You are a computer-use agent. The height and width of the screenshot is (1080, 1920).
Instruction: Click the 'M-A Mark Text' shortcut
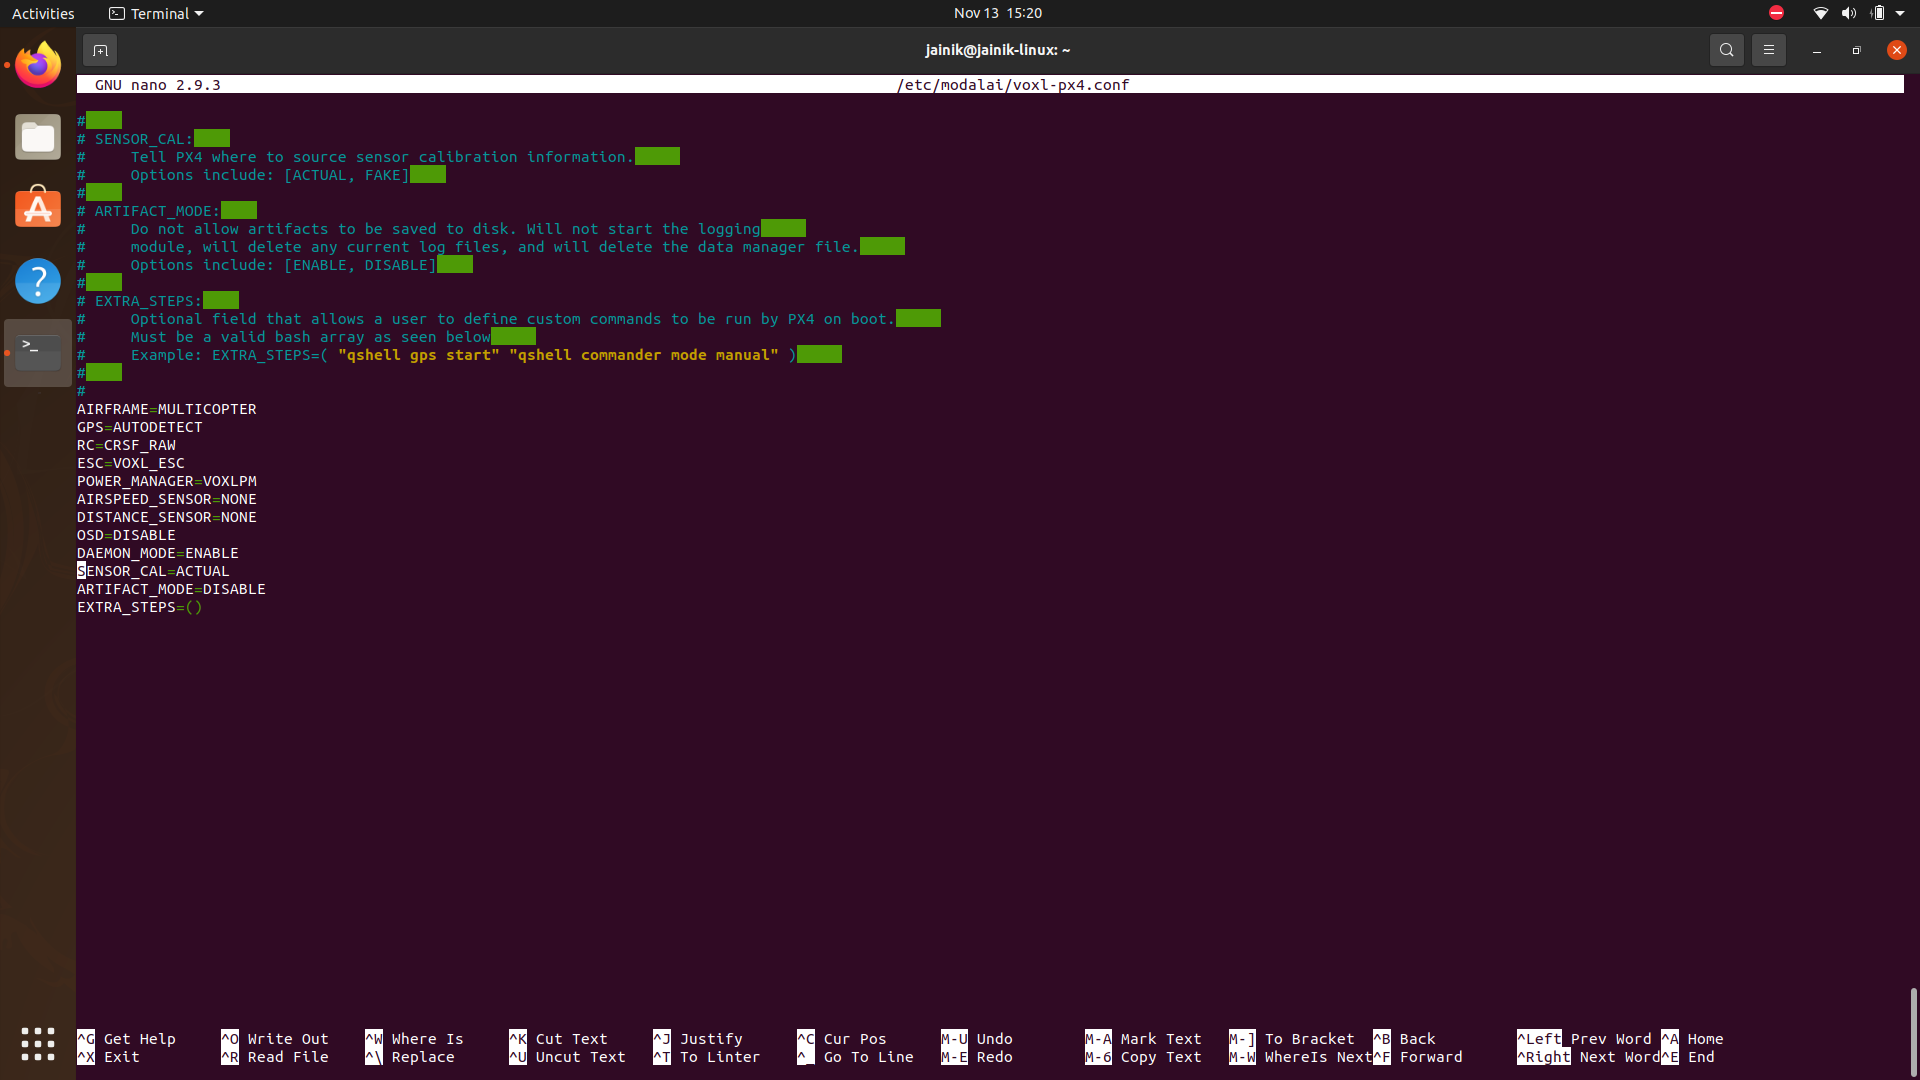tap(1144, 1039)
